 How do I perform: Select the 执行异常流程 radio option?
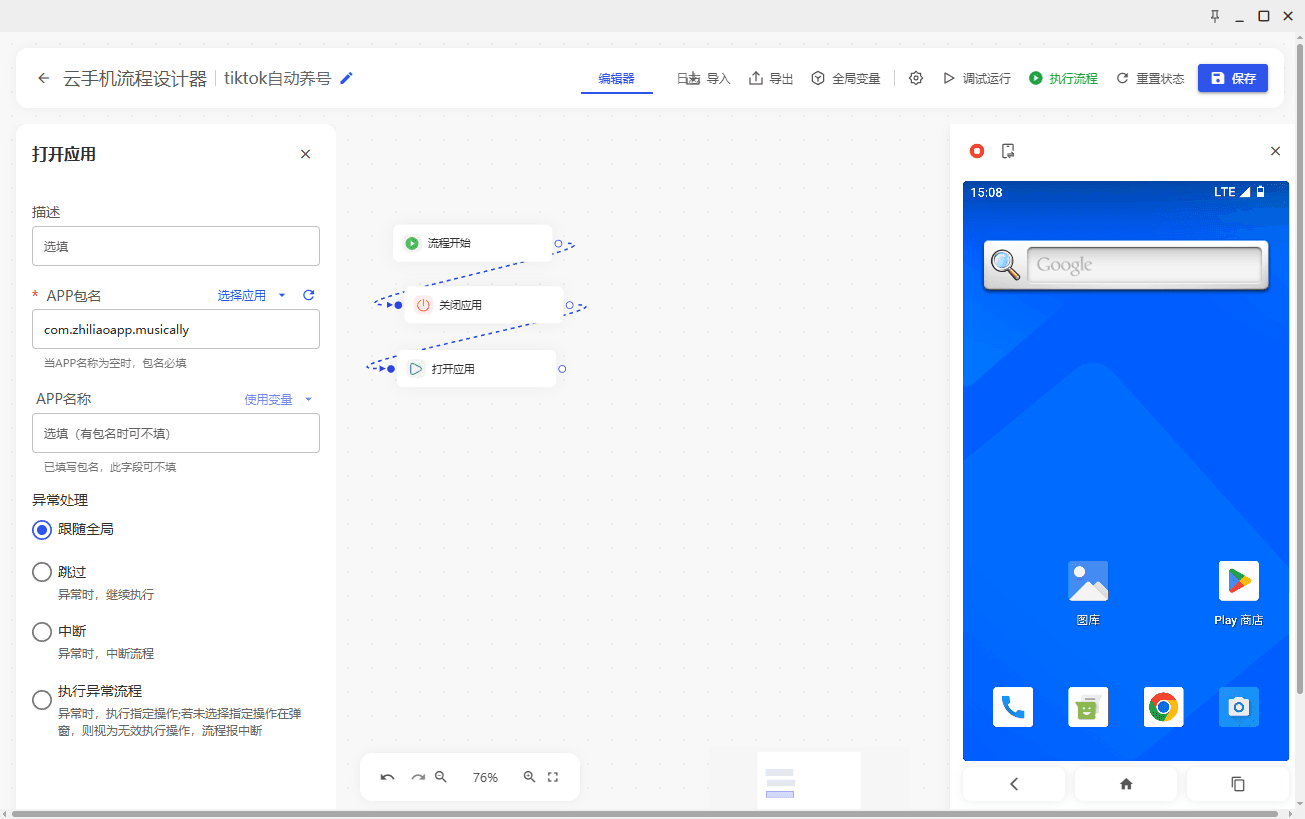click(42, 700)
